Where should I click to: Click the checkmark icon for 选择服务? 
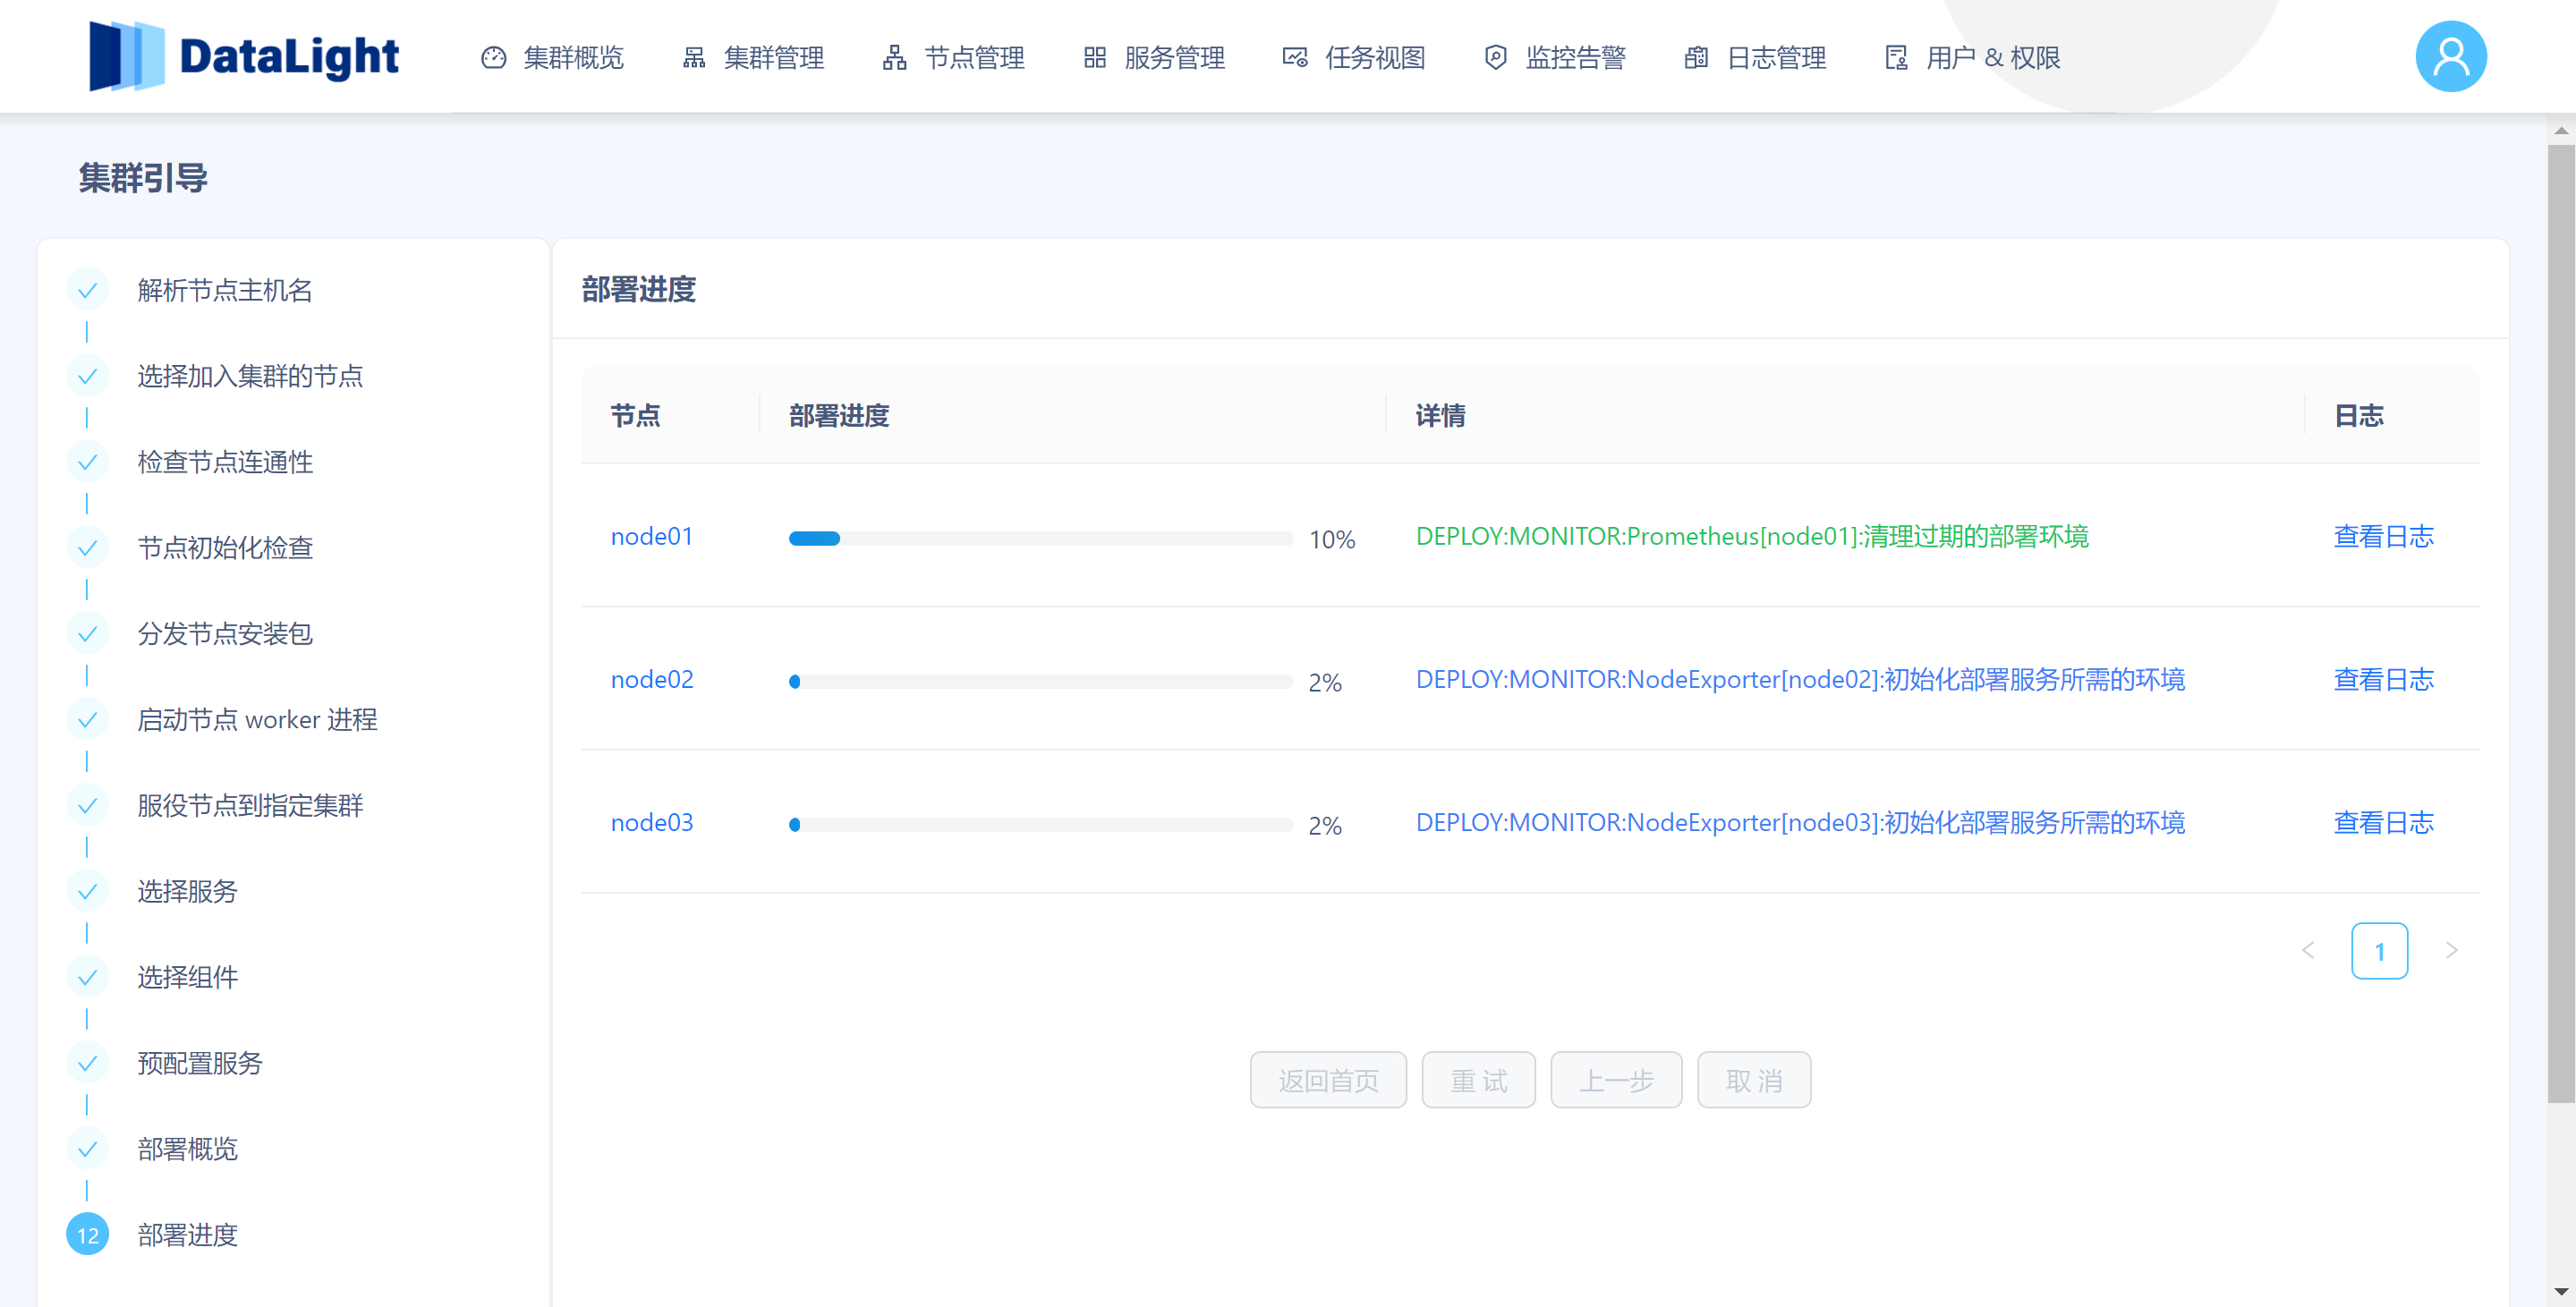click(x=88, y=892)
